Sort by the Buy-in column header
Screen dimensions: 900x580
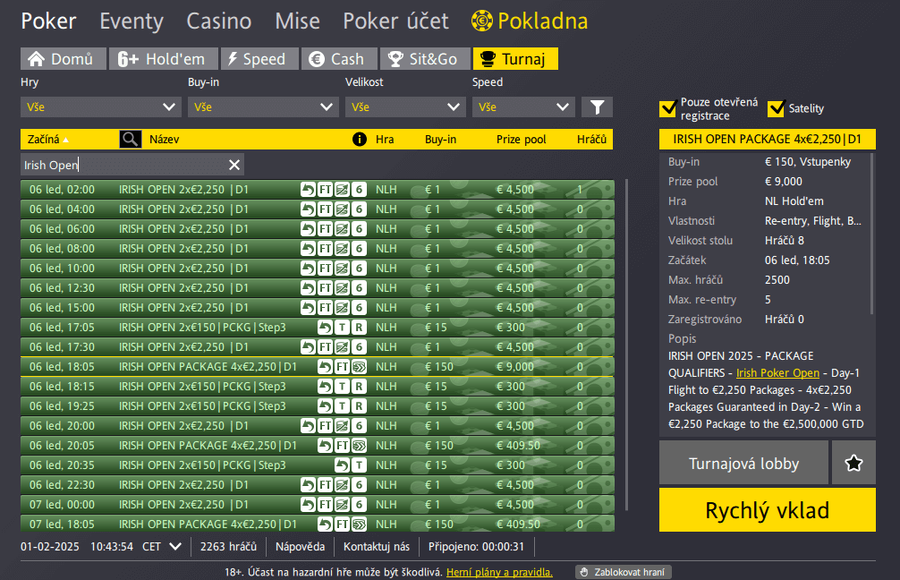(x=440, y=139)
